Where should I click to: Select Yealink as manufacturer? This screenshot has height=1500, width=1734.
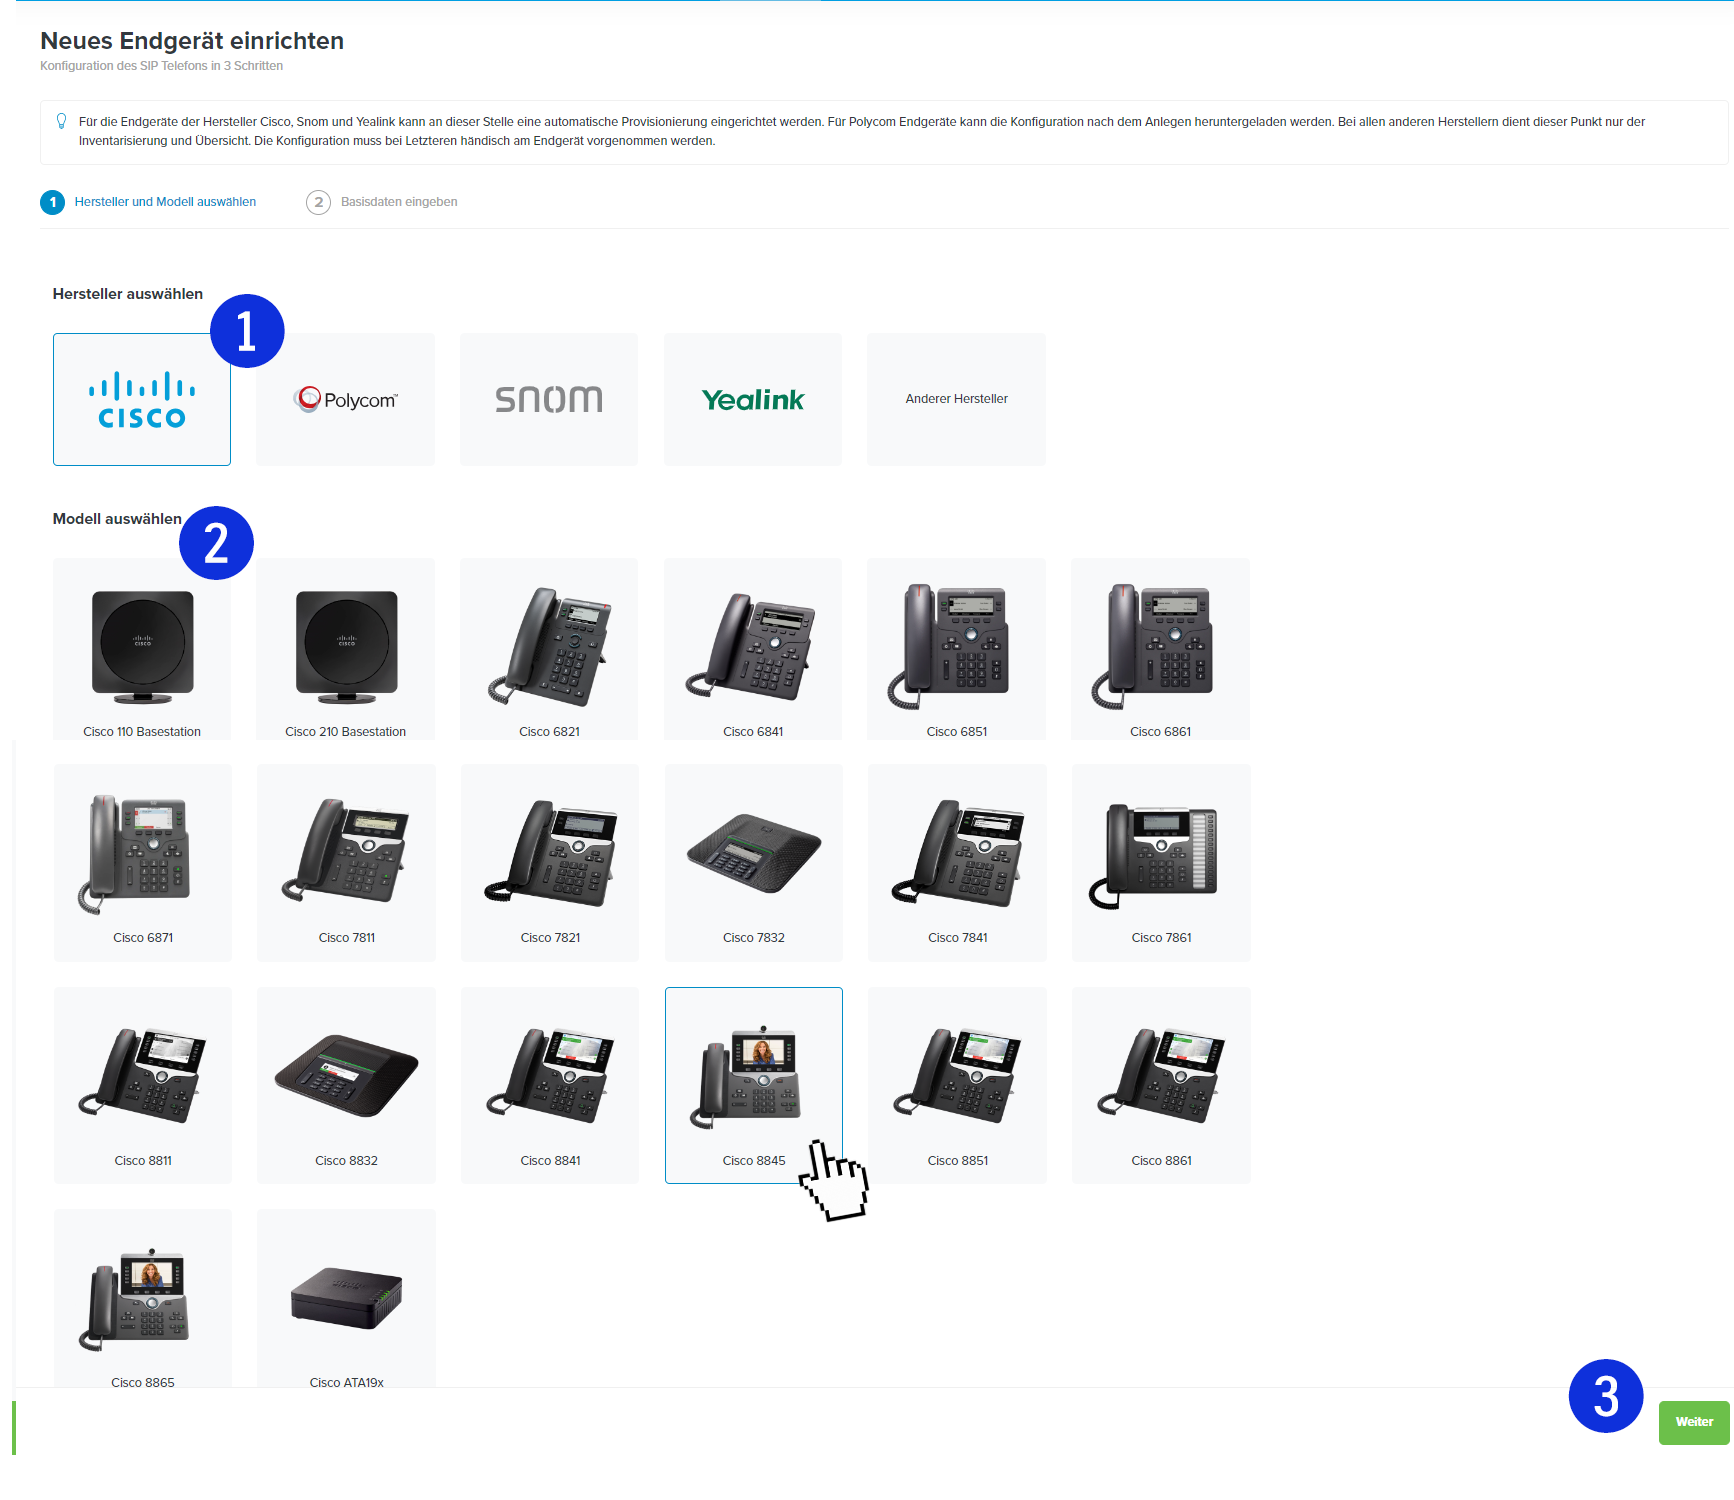click(753, 399)
